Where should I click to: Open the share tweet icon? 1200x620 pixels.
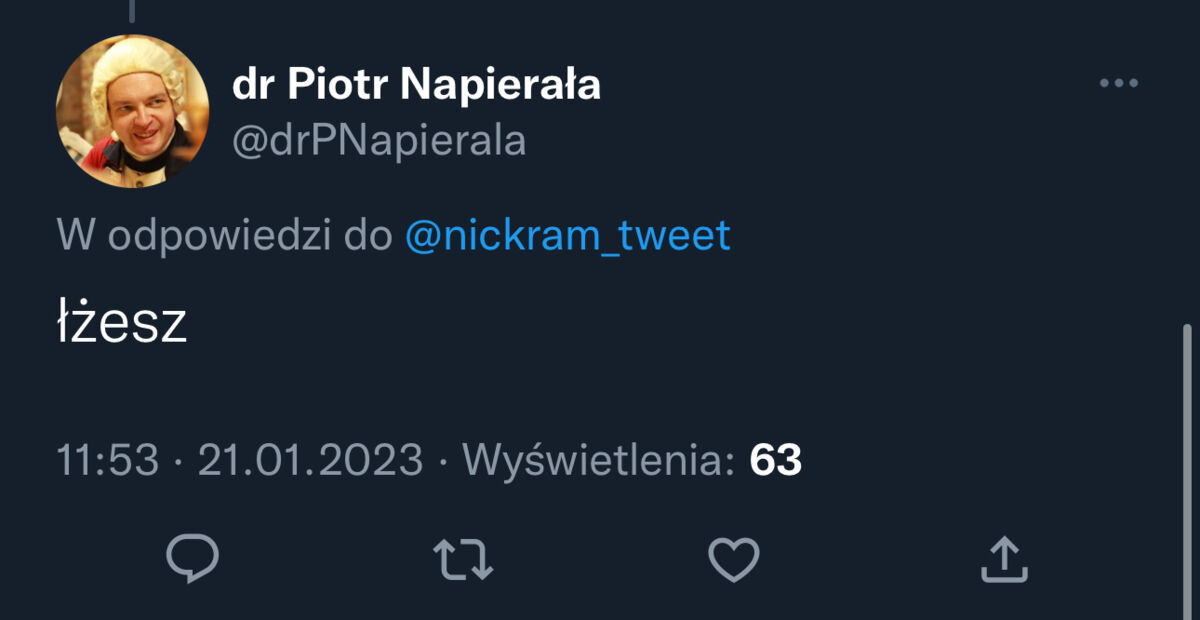(1003, 559)
